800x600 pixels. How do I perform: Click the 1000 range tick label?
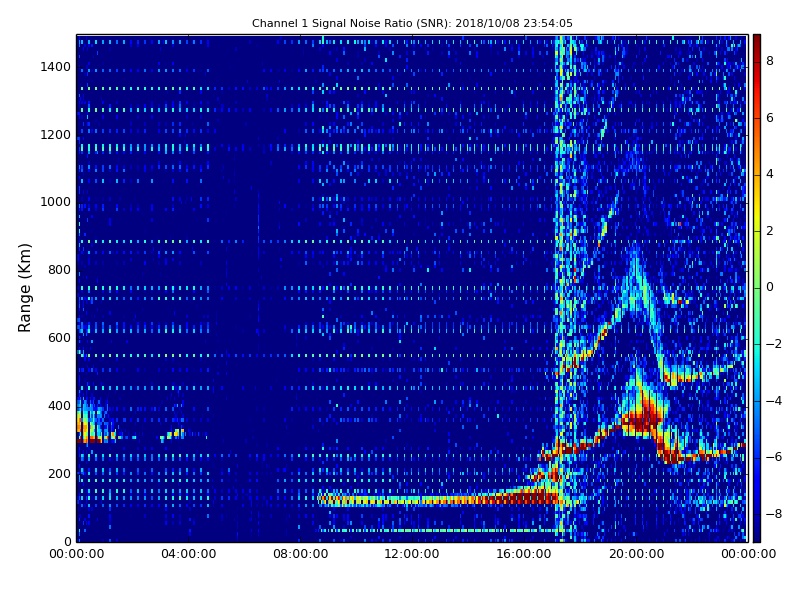pyautogui.click(x=56, y=202)
